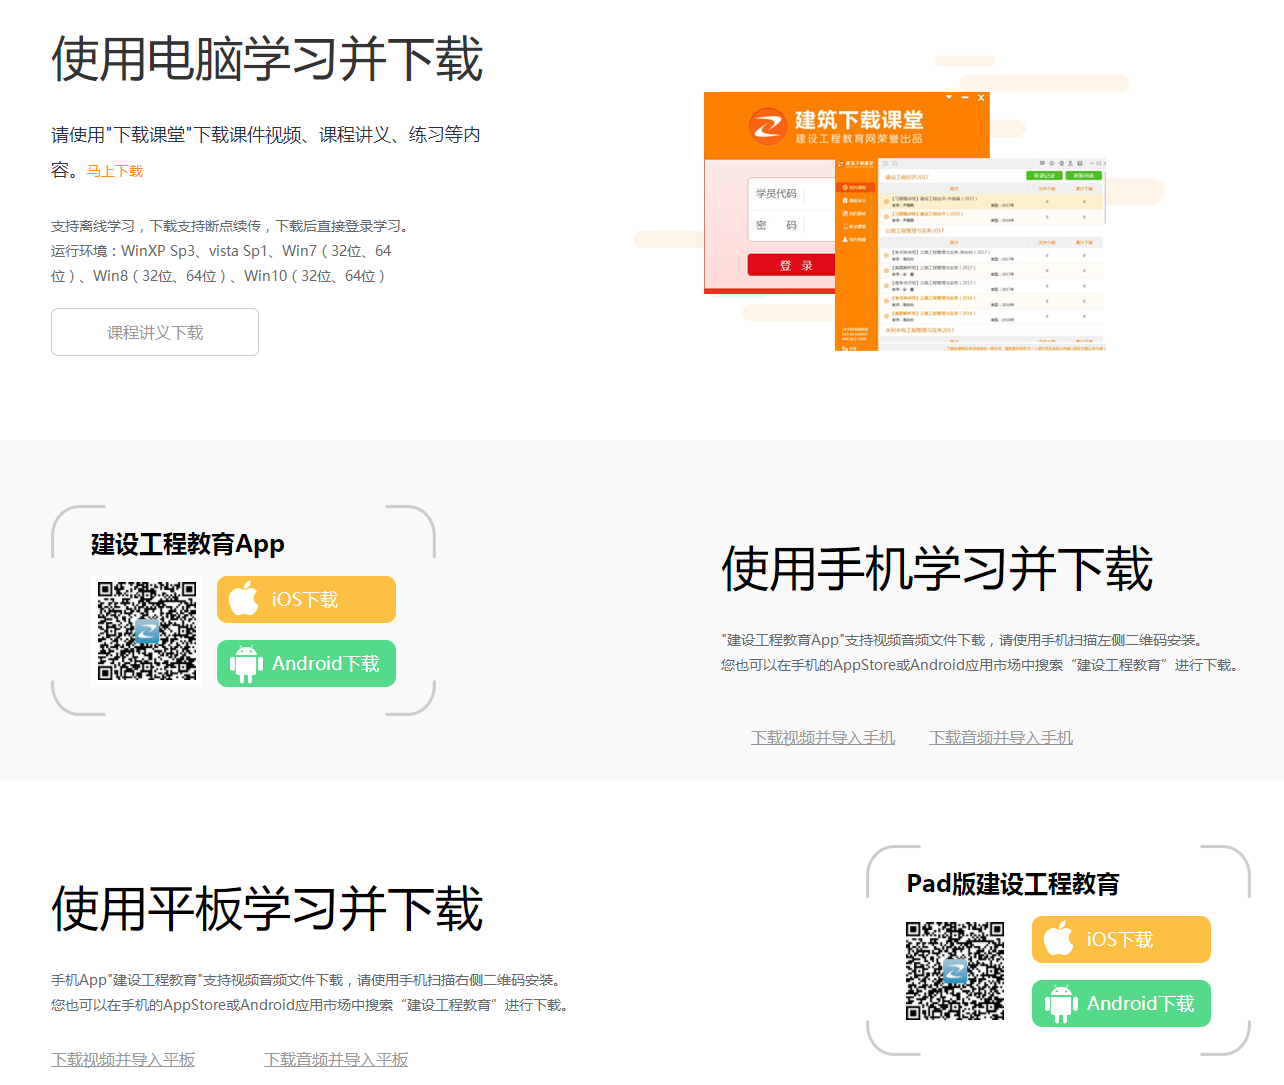Image resolution: width=1284 pixels, height=1085 pixels.
Task: Click the 马上下载 link
Action: pyautogui.click(x=115, y=171)
